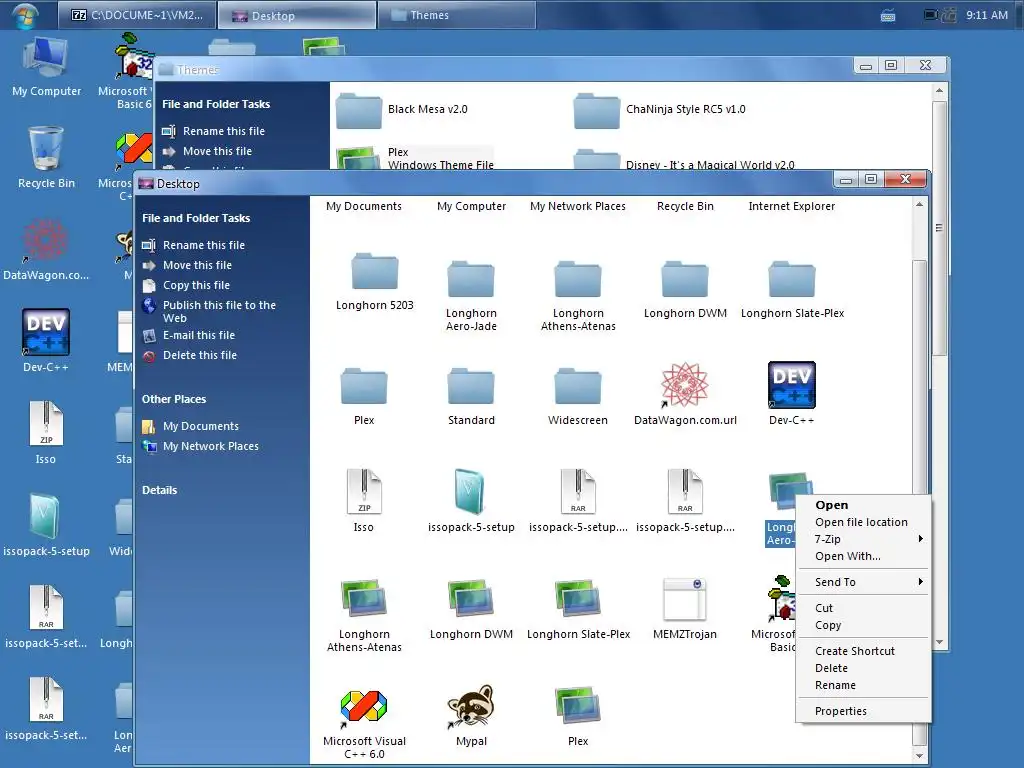Image resolution: width=1024 pixels, height=768 pixels.
Task: Select the Longhorn Slate-Plex folder icon
Action: coord(792,280)
